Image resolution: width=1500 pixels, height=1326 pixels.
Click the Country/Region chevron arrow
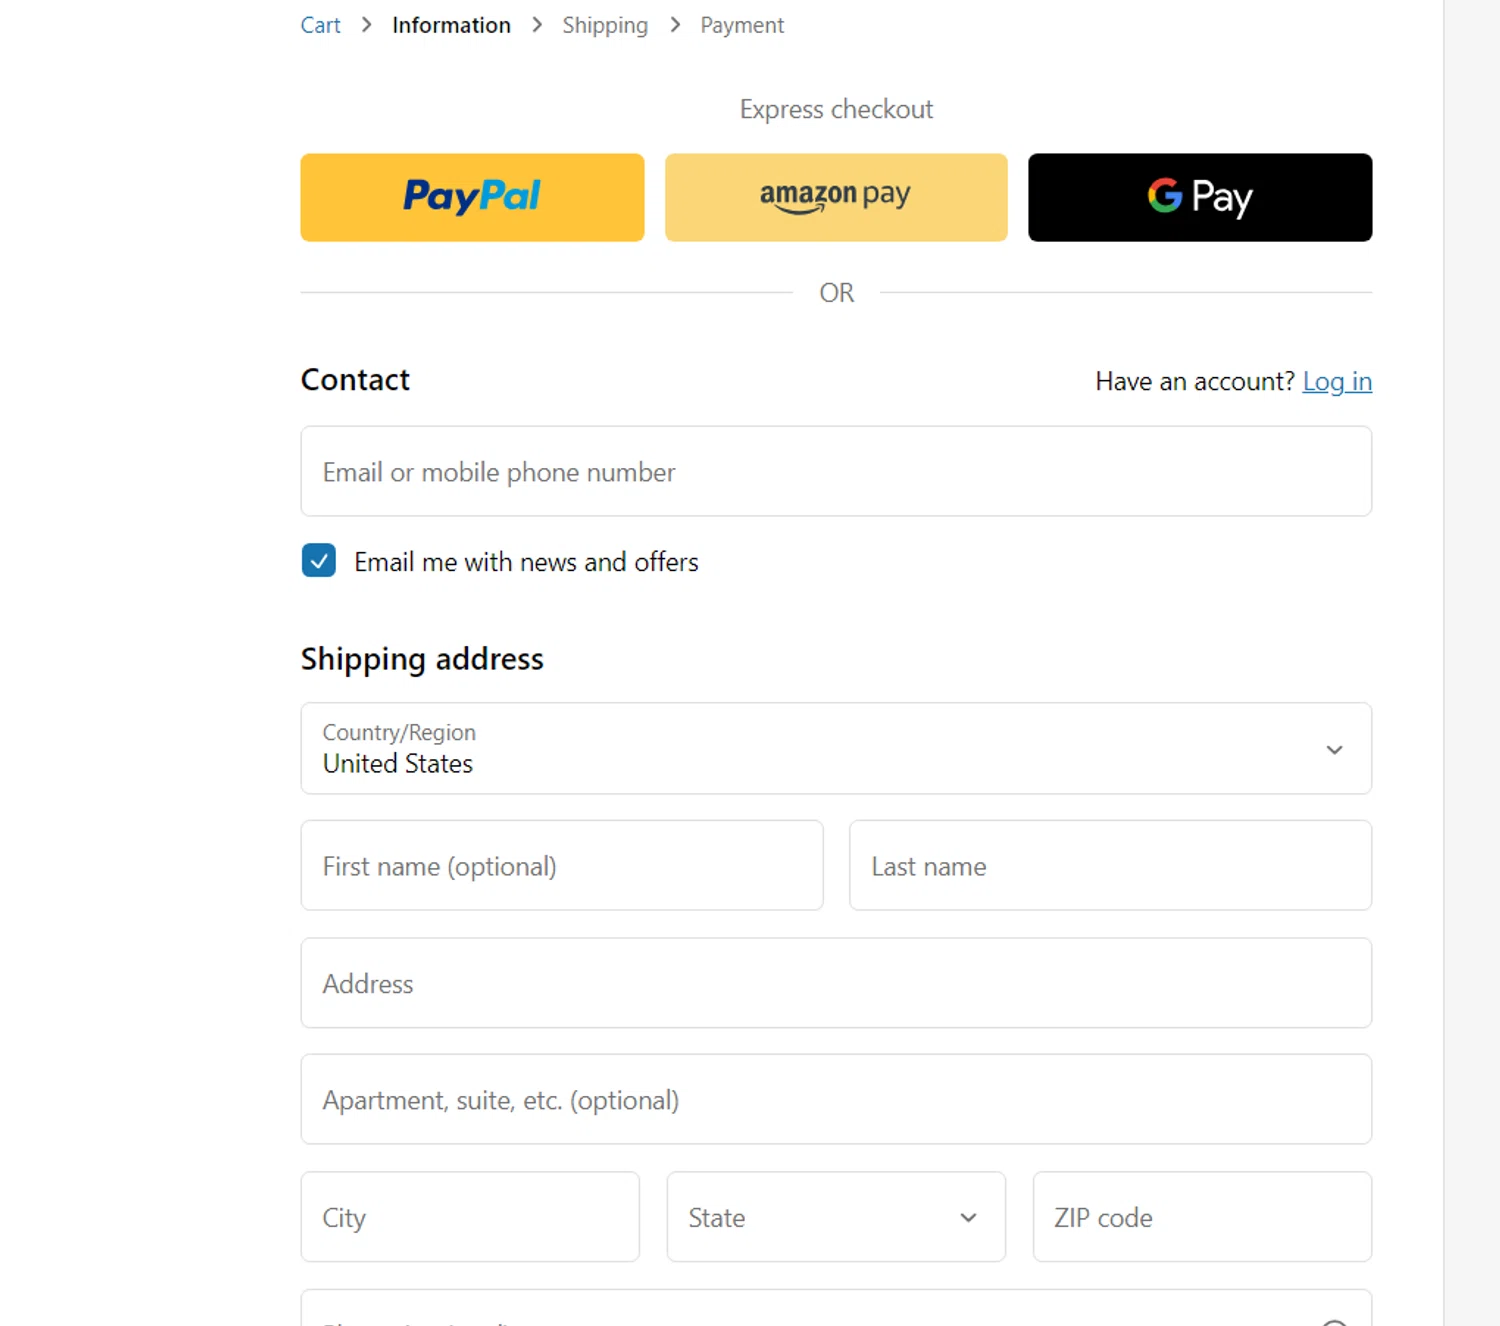(1334, 750)
